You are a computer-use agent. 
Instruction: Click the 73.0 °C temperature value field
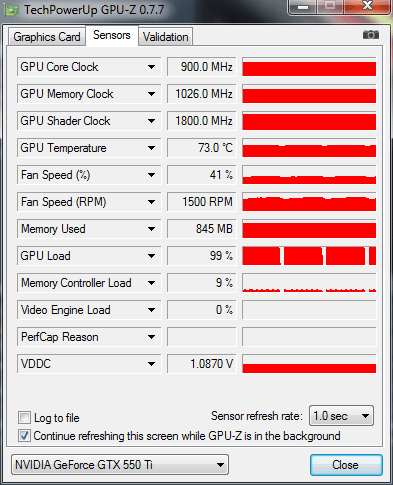click(202, 148)
